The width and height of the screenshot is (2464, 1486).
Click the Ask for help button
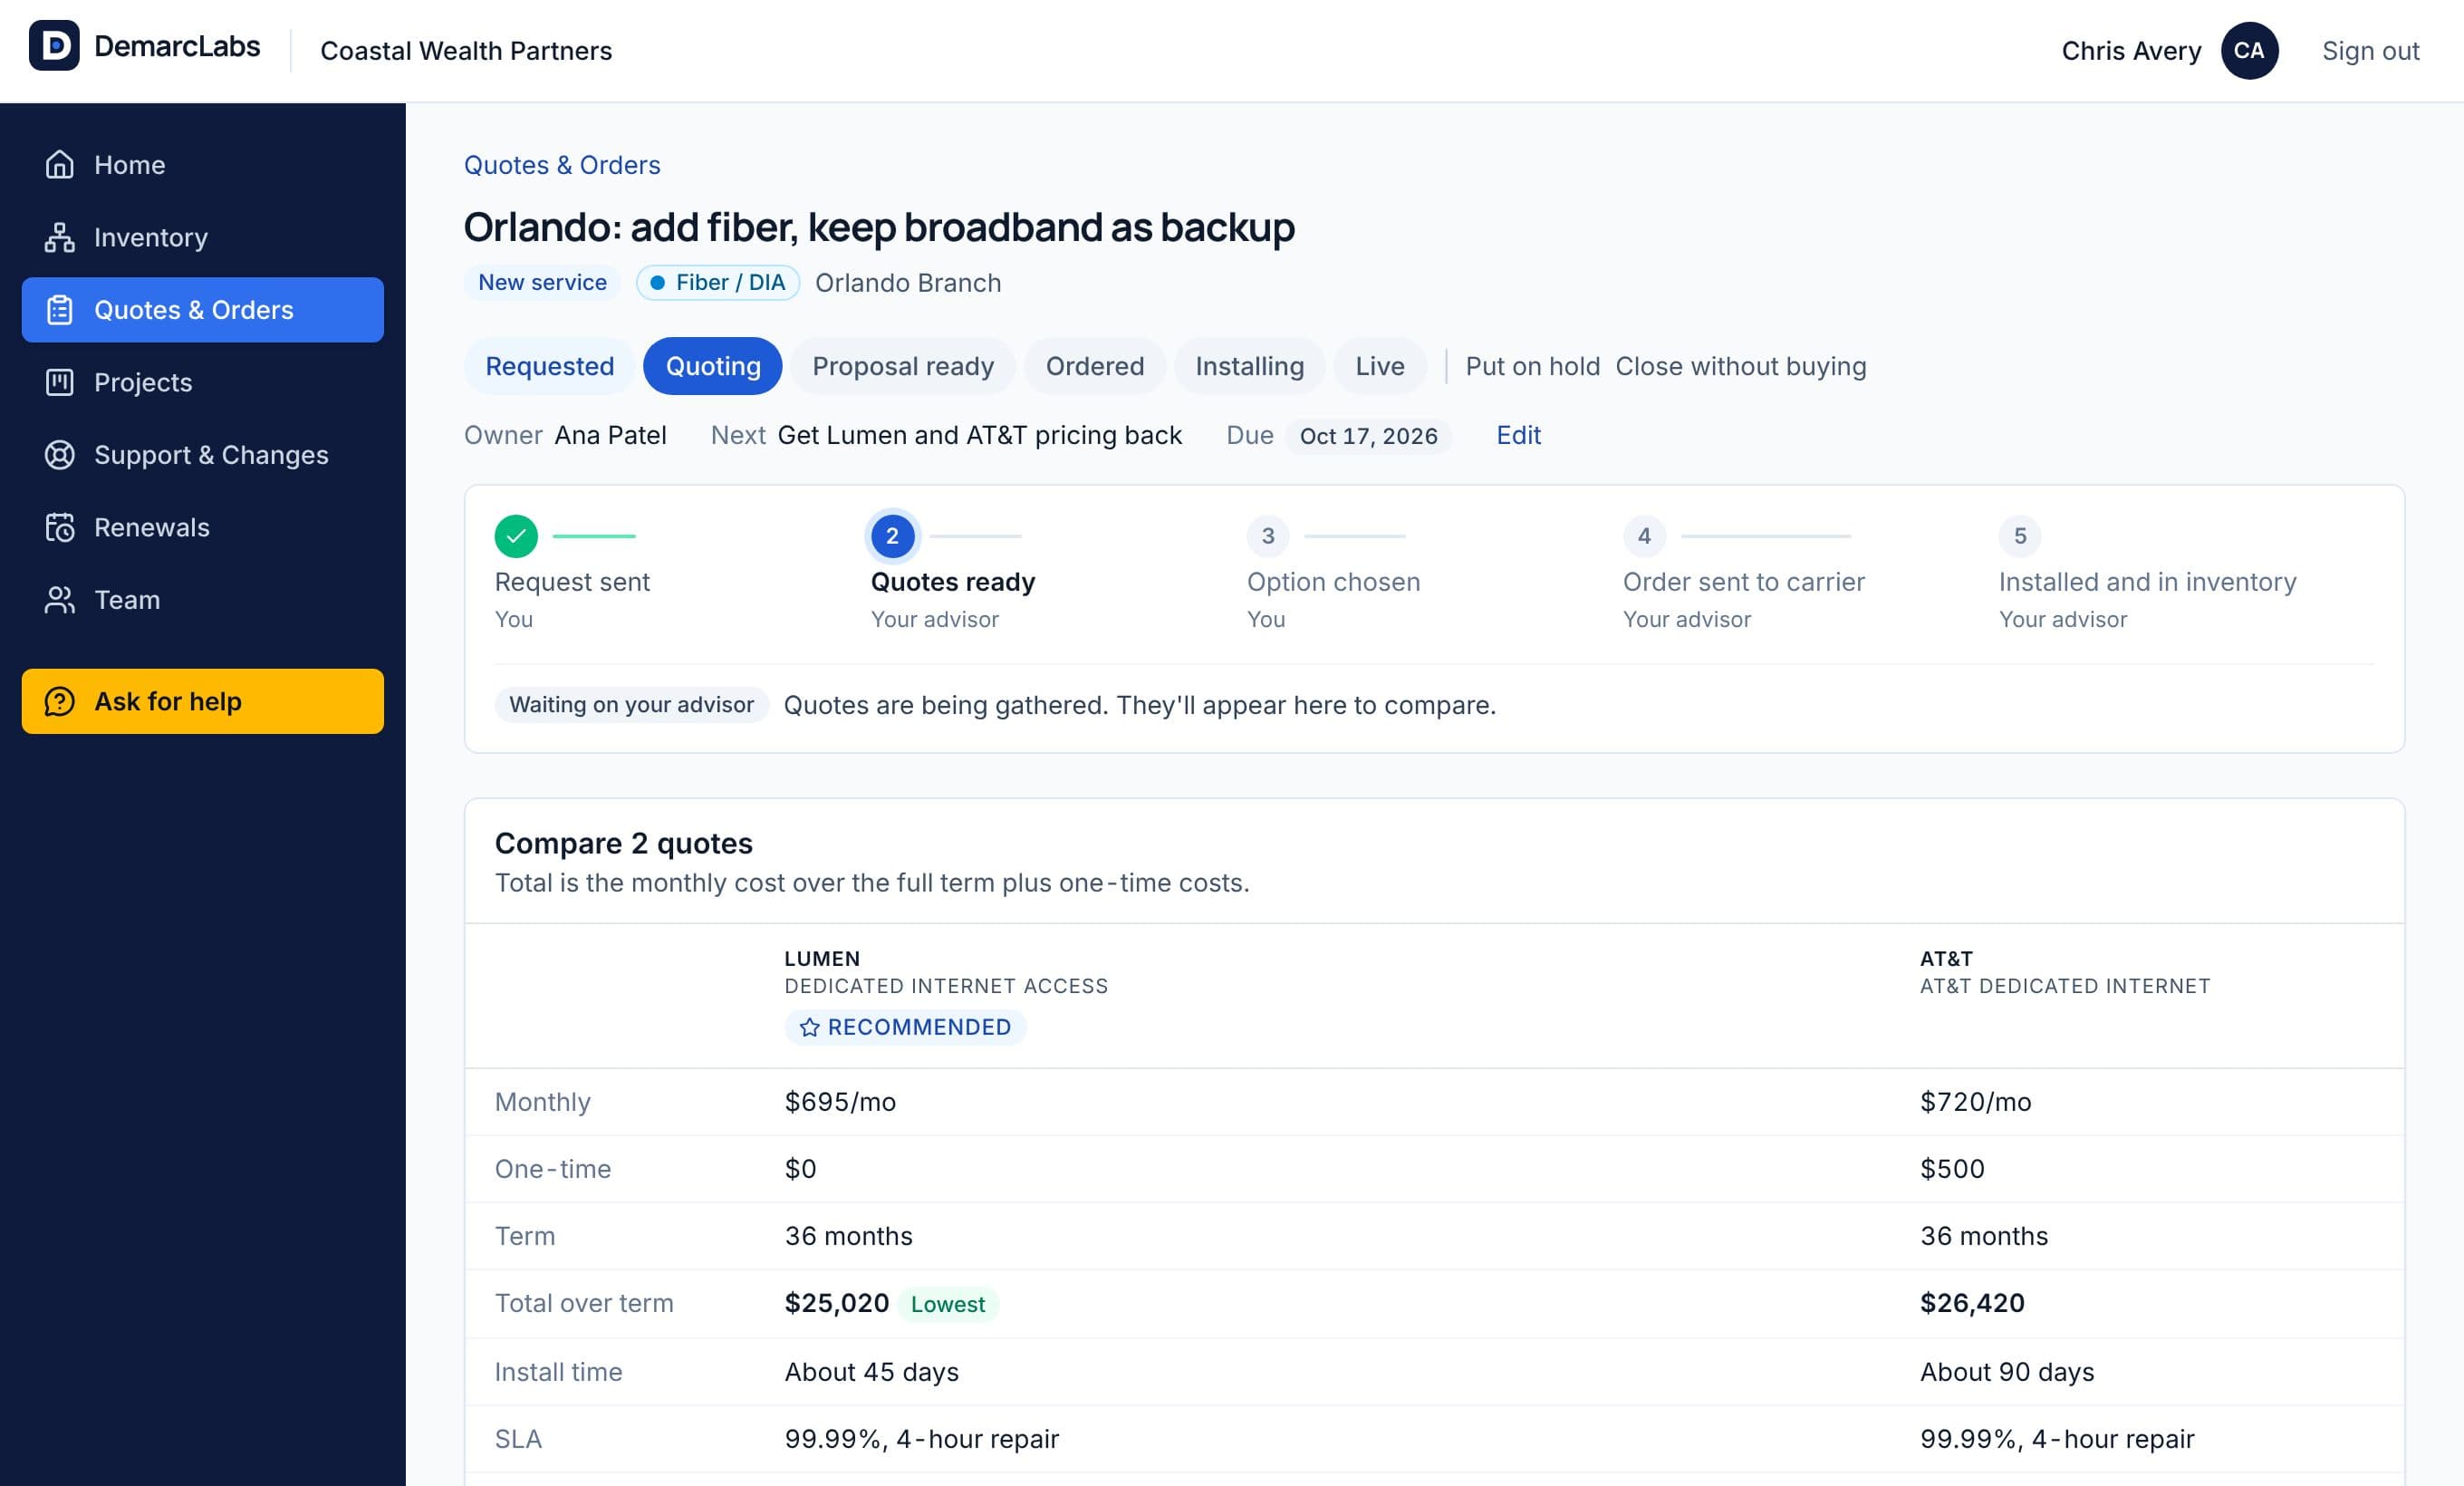[203, 701]
